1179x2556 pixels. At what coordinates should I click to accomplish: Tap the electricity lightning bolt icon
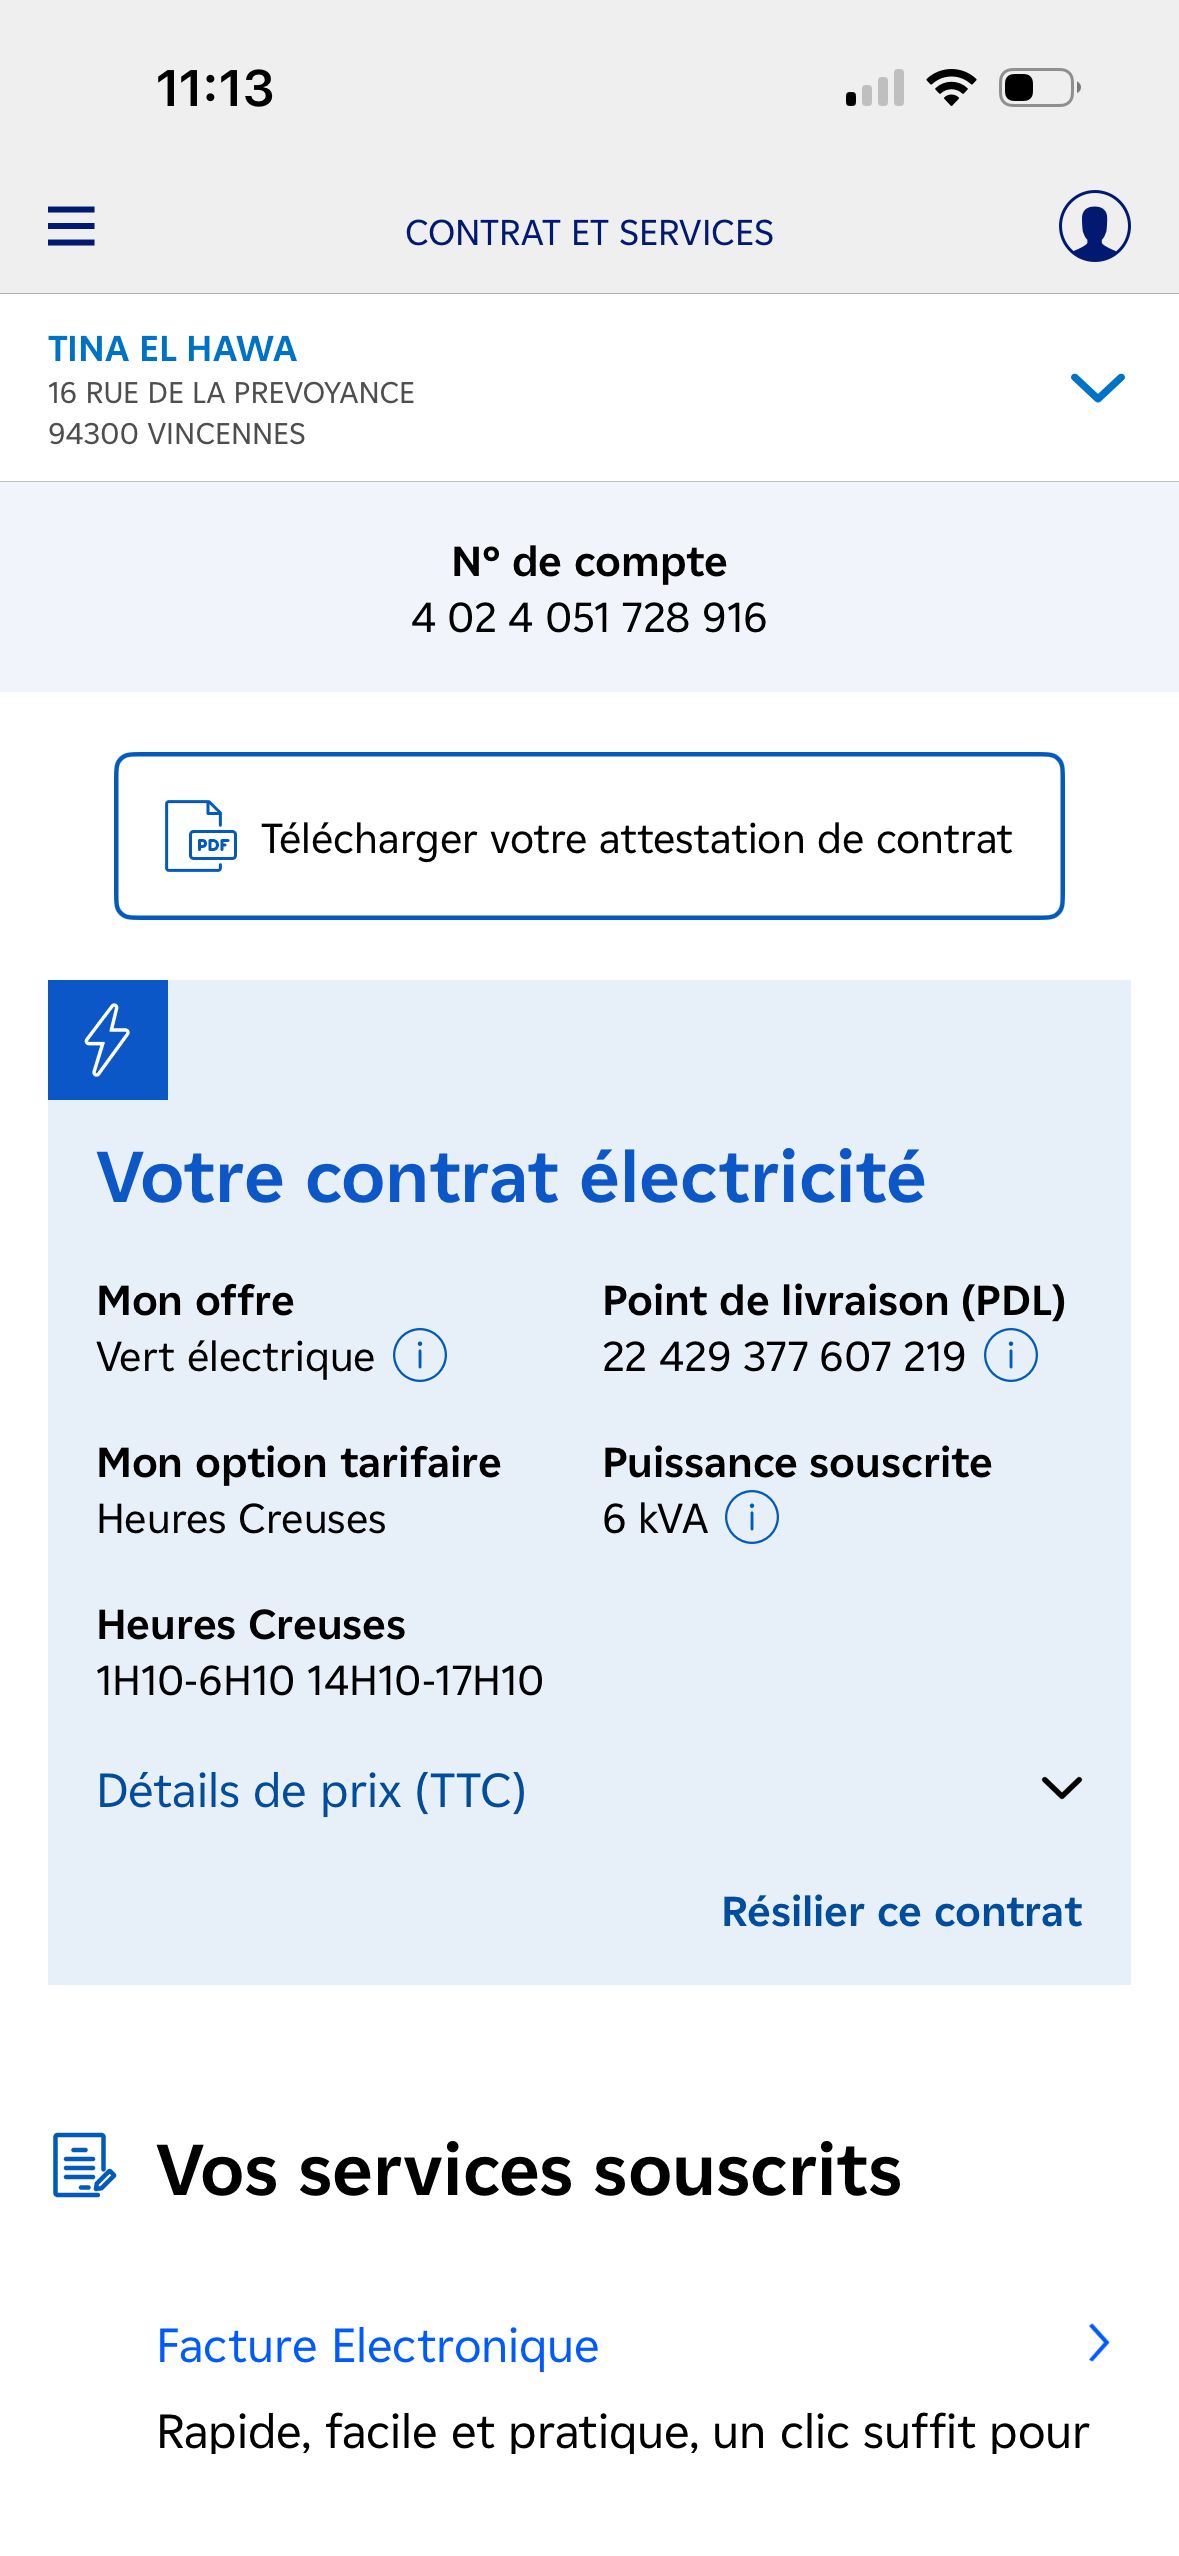[108, 1040]
